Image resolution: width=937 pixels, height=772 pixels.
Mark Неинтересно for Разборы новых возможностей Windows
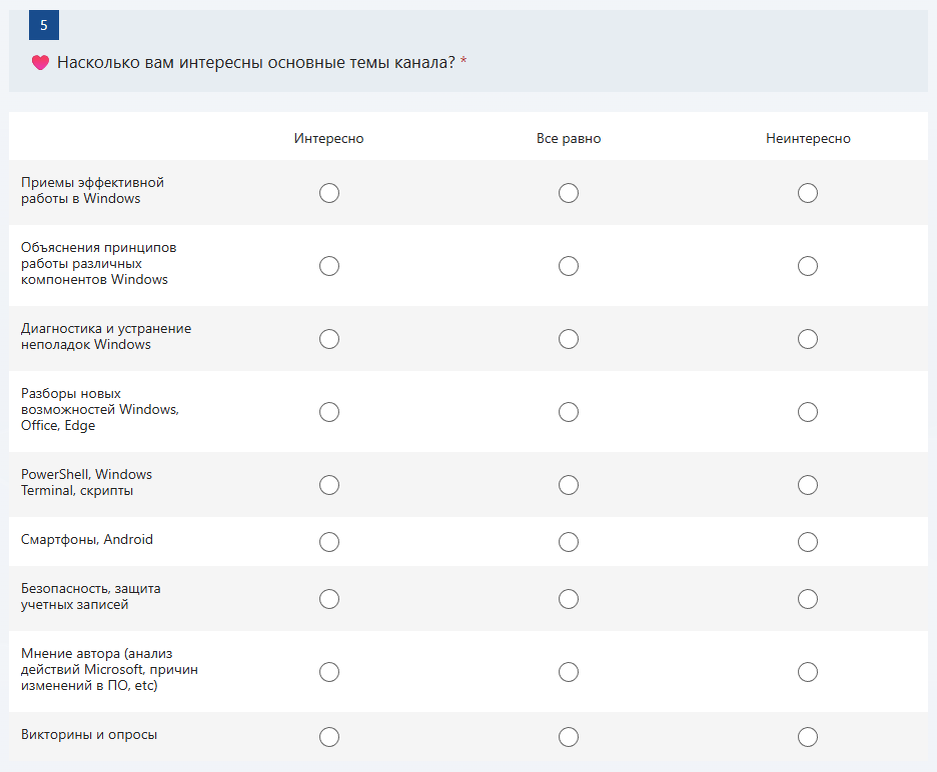[808, 412]
